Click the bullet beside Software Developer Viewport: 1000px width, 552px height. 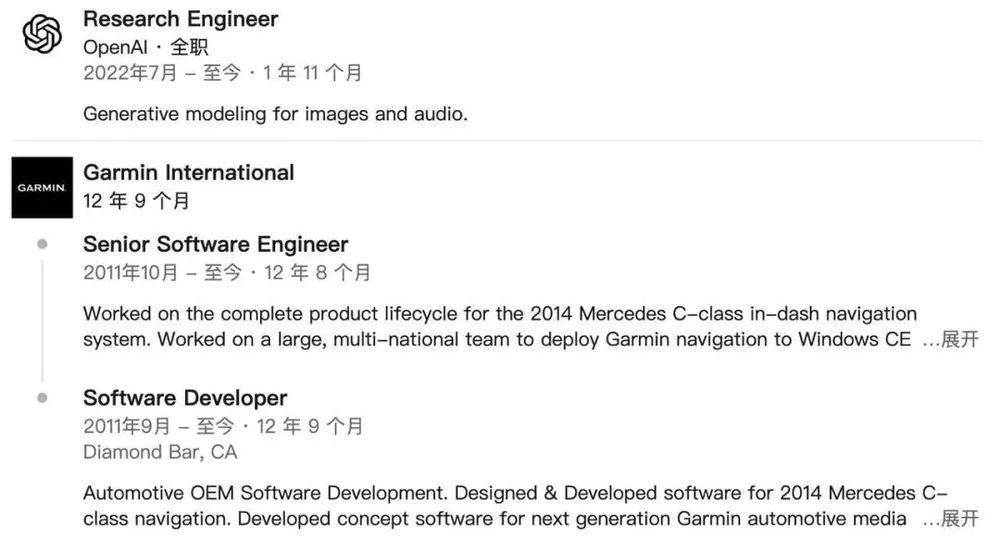click(42, 398)
